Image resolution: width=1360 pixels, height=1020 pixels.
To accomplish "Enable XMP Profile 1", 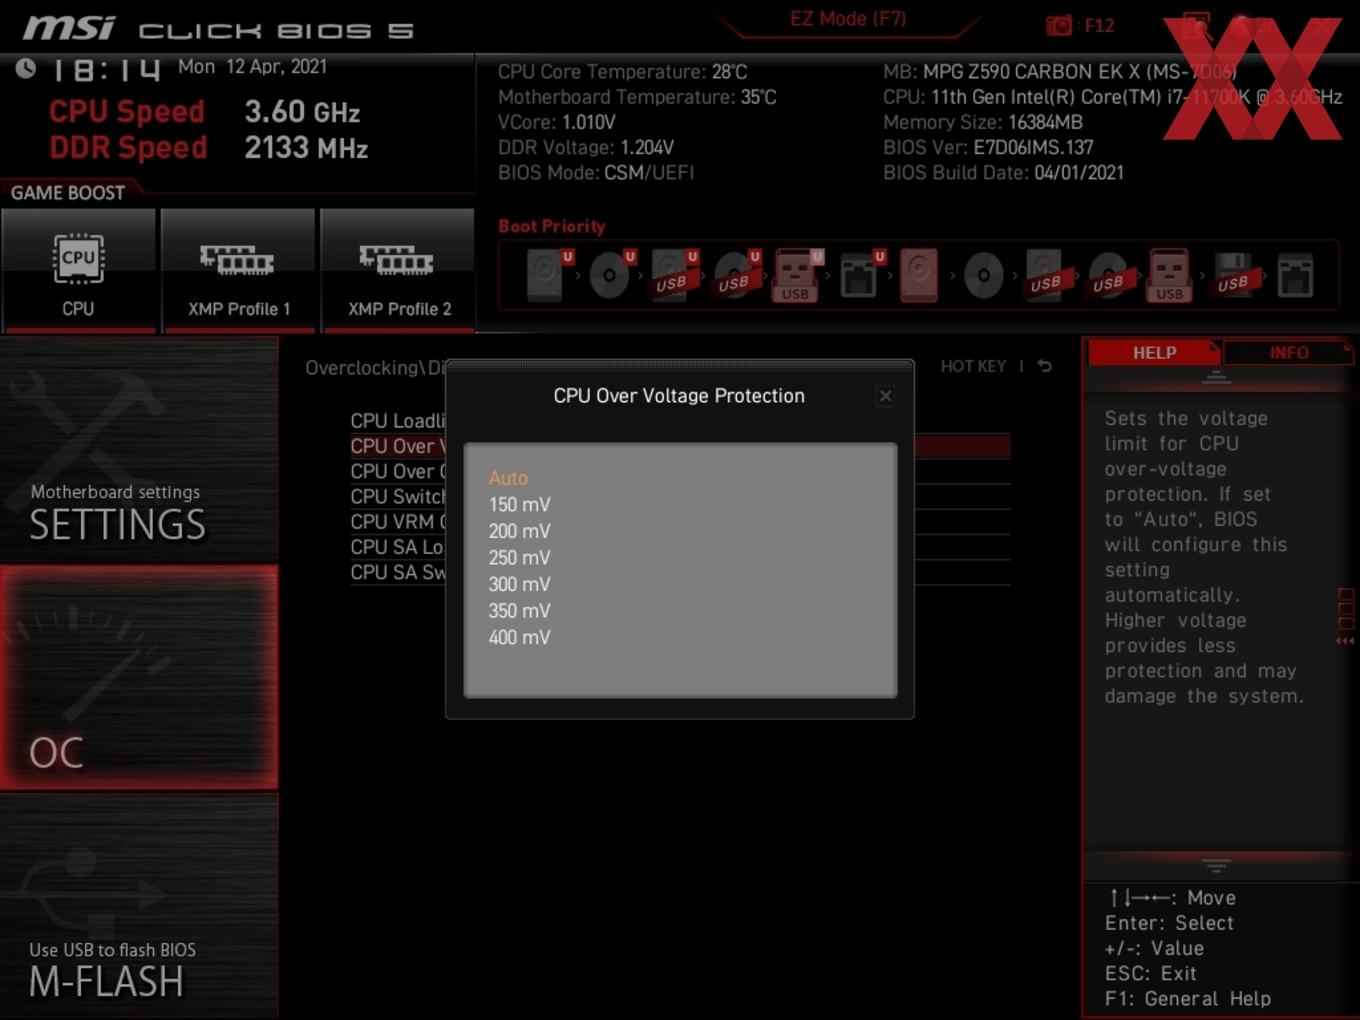I will [238, 269].
